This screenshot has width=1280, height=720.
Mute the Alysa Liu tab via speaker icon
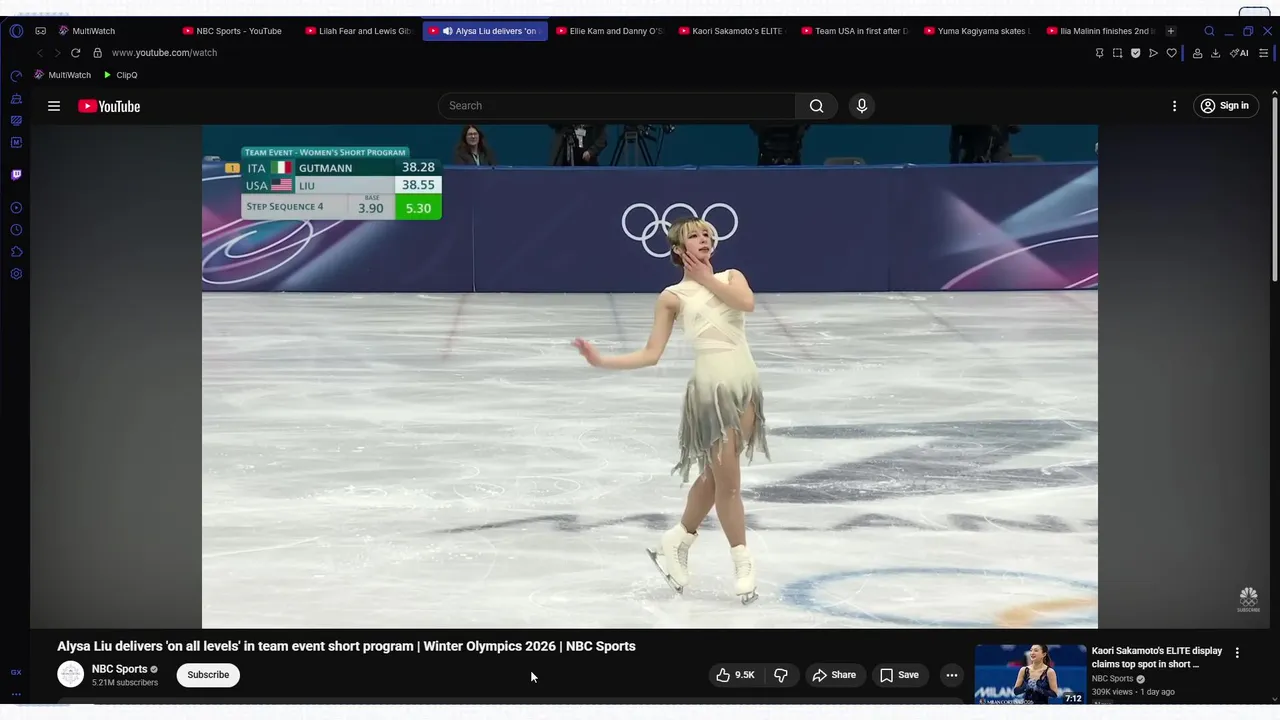(x=447, y=31)
